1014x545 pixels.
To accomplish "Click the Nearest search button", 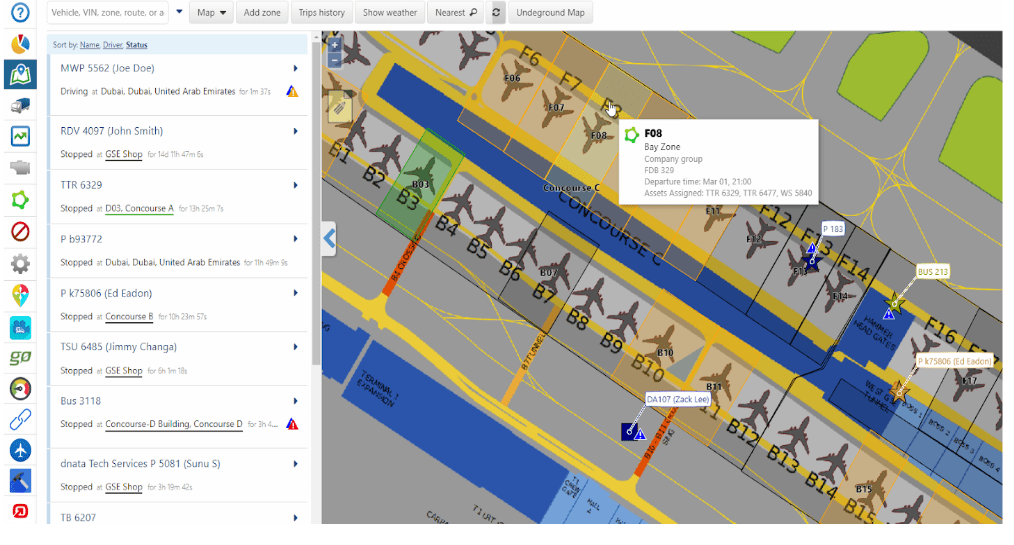I will tap(455, 12).
